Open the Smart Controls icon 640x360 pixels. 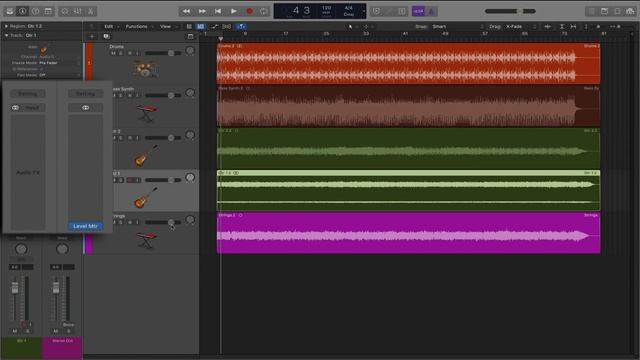(64, 11)
